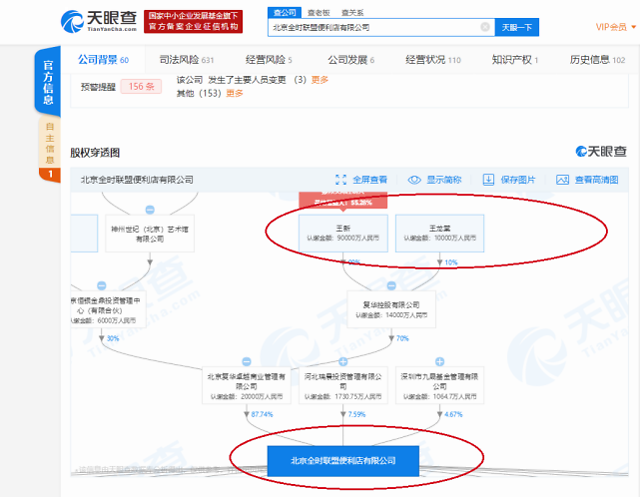This screenshot has height=497, width=640.
Task: Collapse node above 神州世纪艺术馆 minus icon
Action: (x=150, y=210)
